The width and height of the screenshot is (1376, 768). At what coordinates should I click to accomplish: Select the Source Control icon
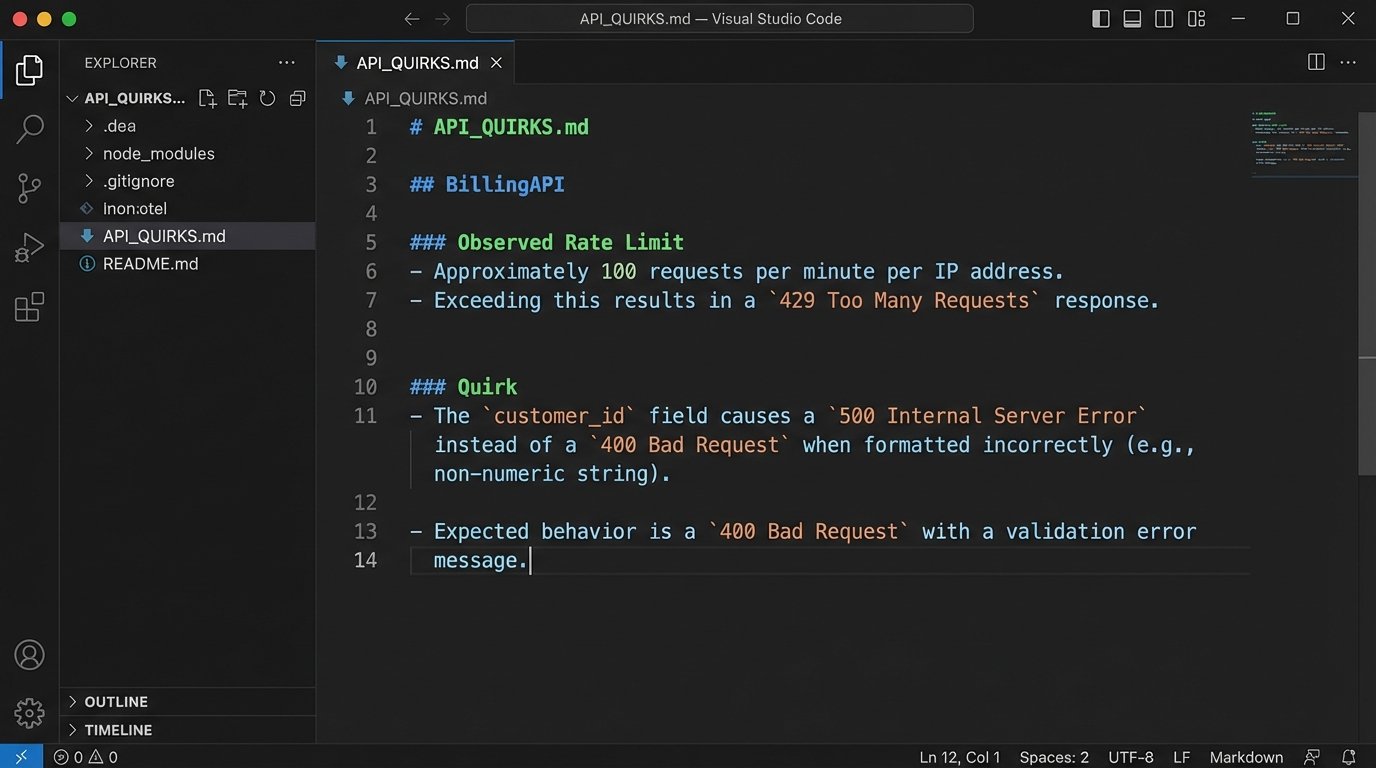click(x=29, y=188)
